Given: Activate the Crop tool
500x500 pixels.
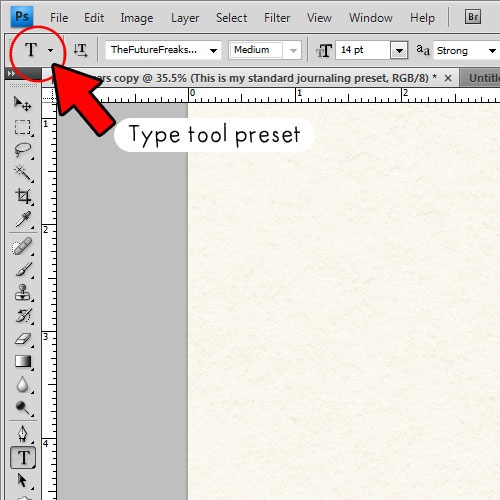Looking at the screenshot, I should (x=22, y=196).
